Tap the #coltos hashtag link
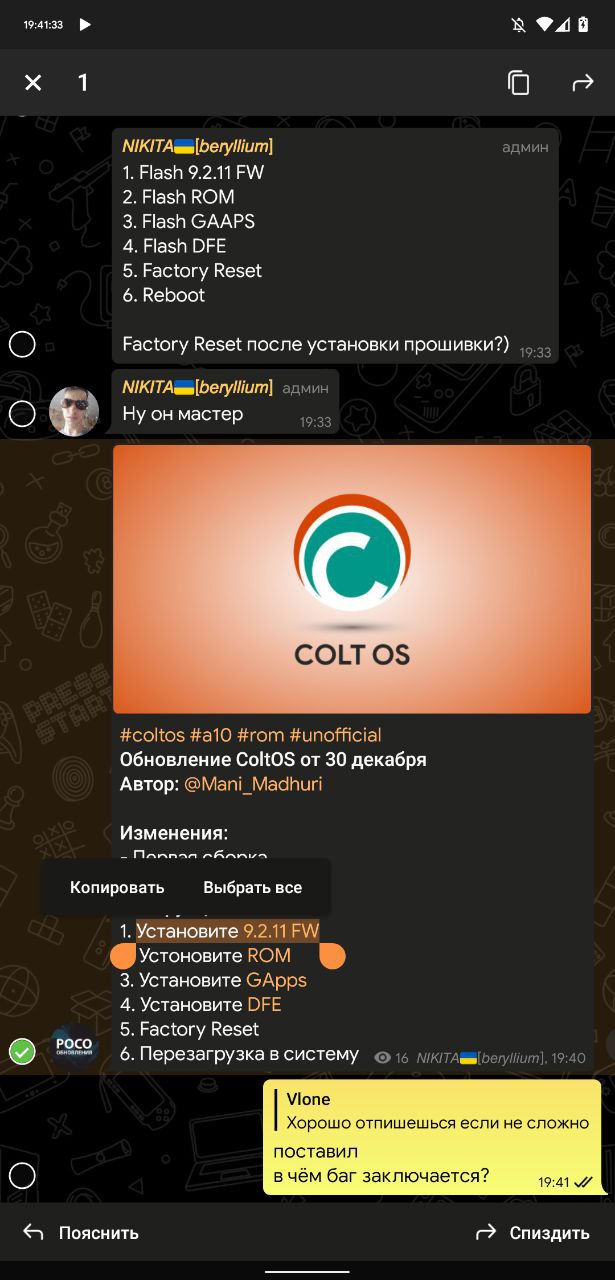This screenshot has width=615, height=1280. (153, 735)
